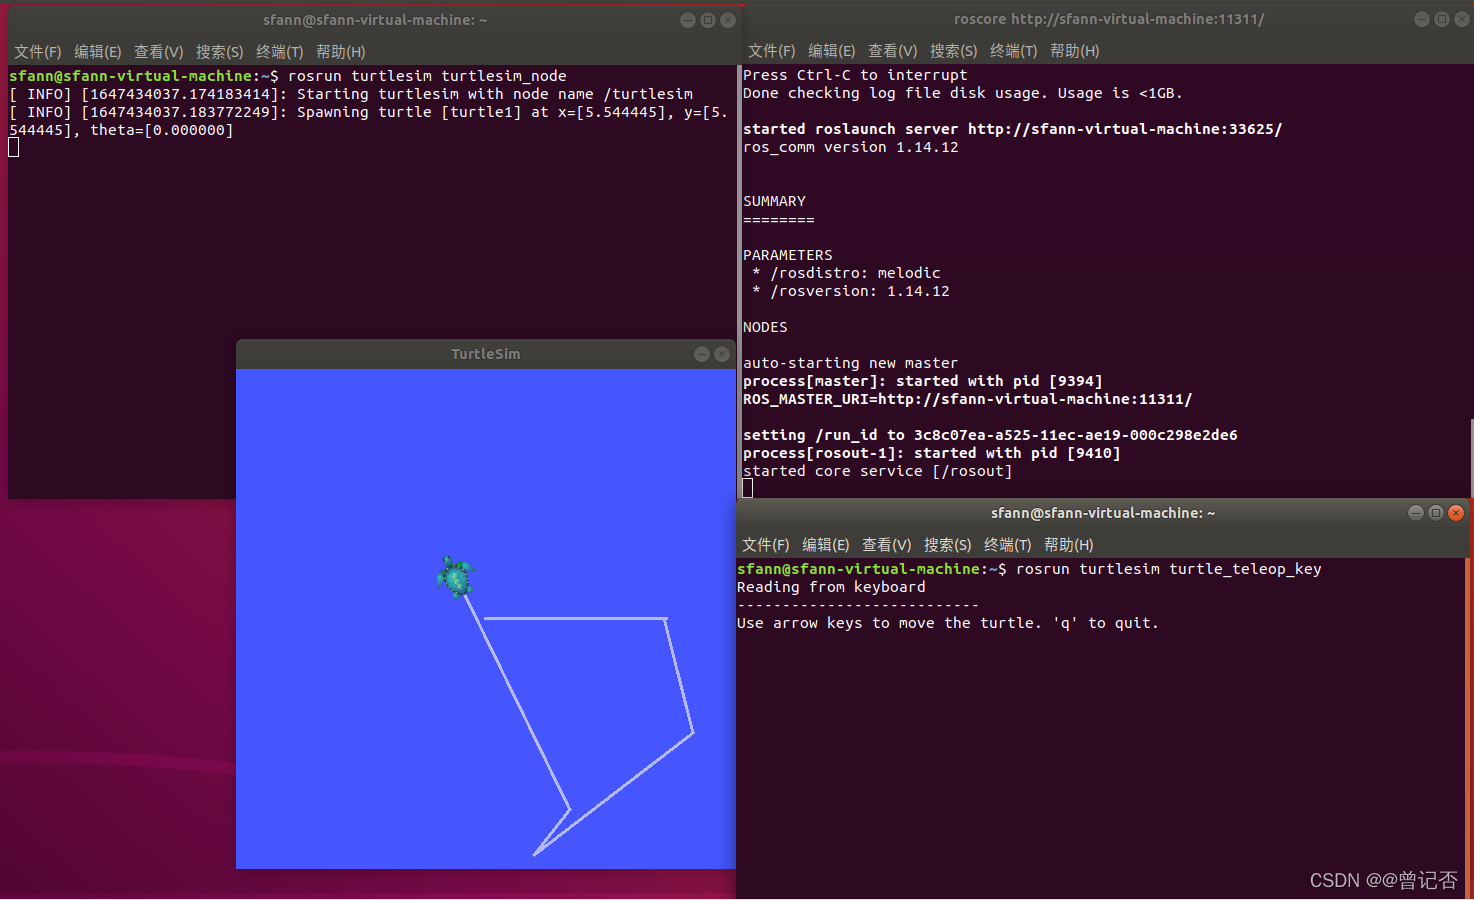The width and height of the screenshot is (1474, 900).
Task: Open 查看(V) menu in turtlesim_node terminal
Action: [x=159, y=51]
